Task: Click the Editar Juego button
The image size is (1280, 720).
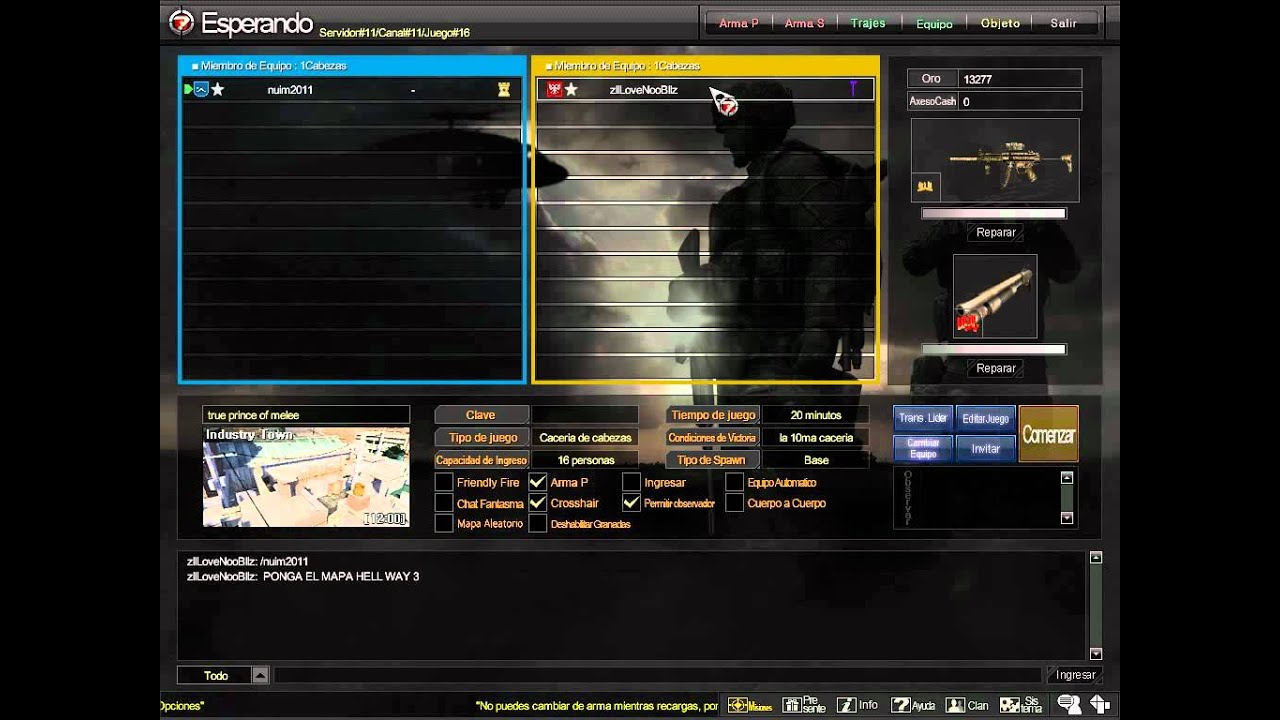Action: [x=985, y=418]
